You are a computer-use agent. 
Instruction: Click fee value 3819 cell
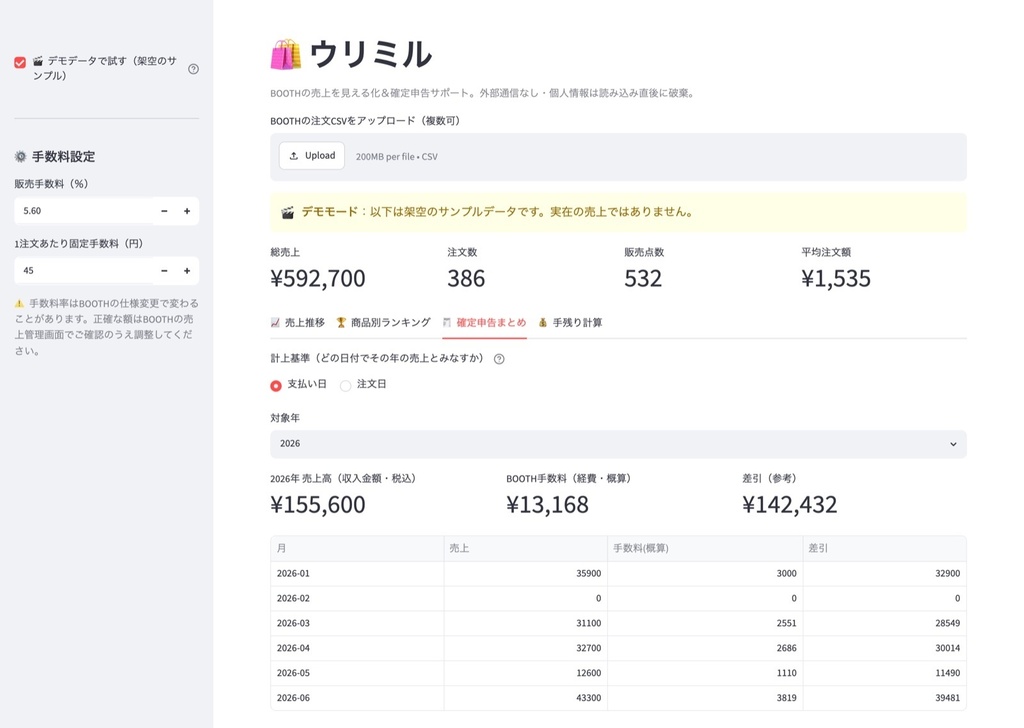click(x=705, y=697)
